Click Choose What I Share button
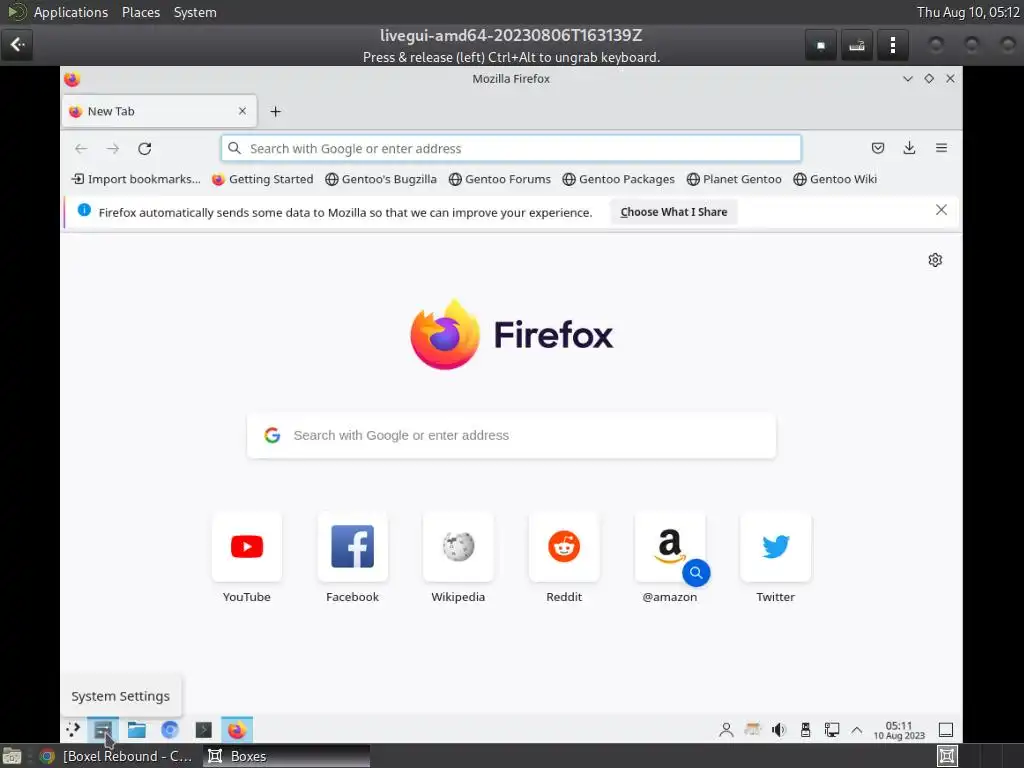The image size is (1024, 768). pos(673,212)
